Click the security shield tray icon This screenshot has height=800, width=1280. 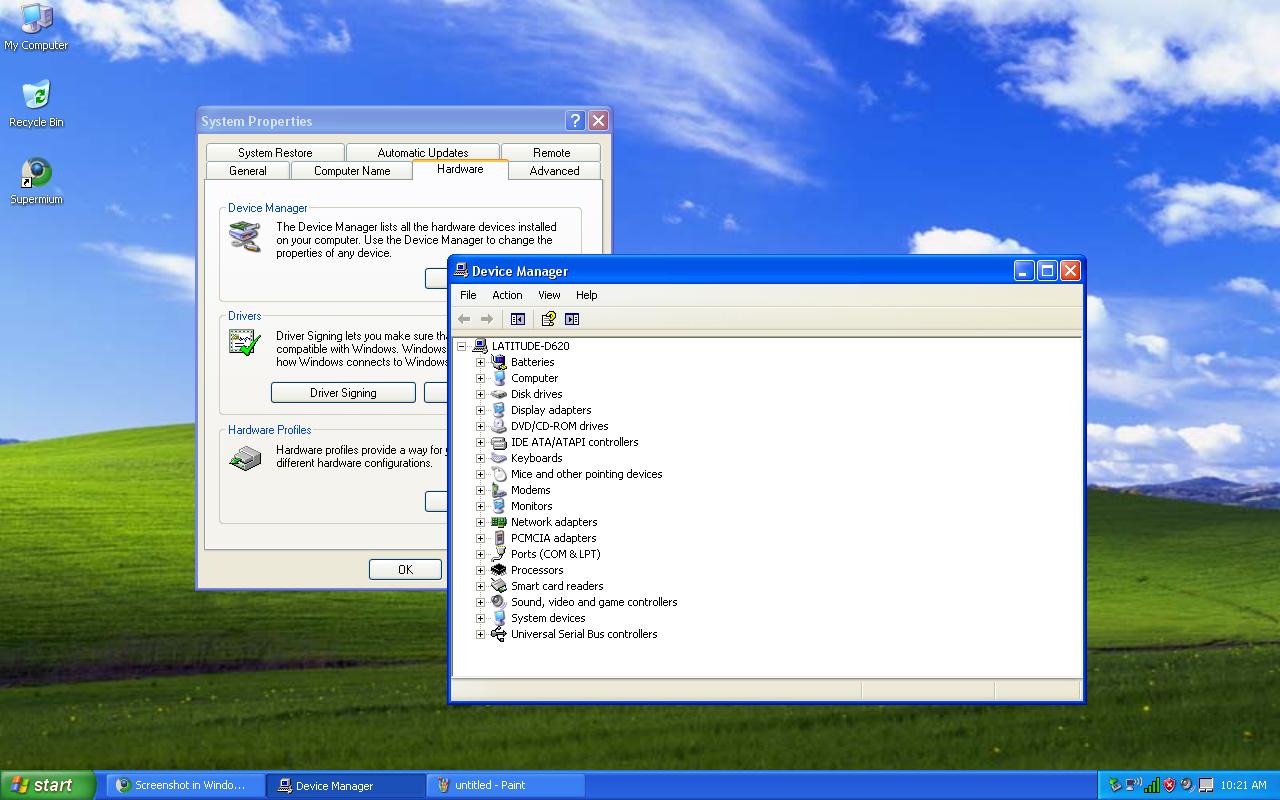coord(1169,785)
